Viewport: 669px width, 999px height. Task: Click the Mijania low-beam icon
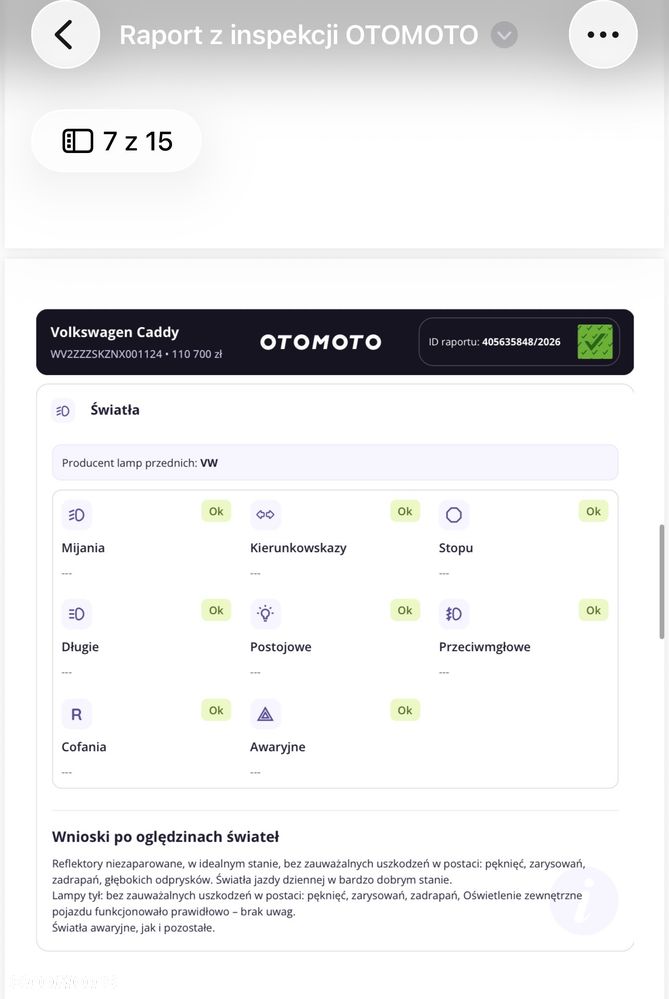click(76, 515)
